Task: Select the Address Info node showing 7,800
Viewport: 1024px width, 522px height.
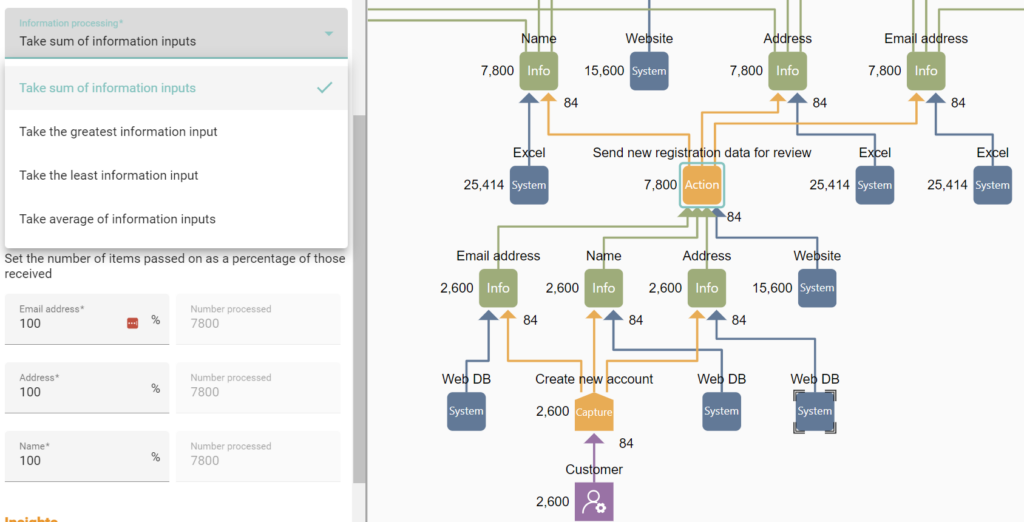Action: [788, 71]
